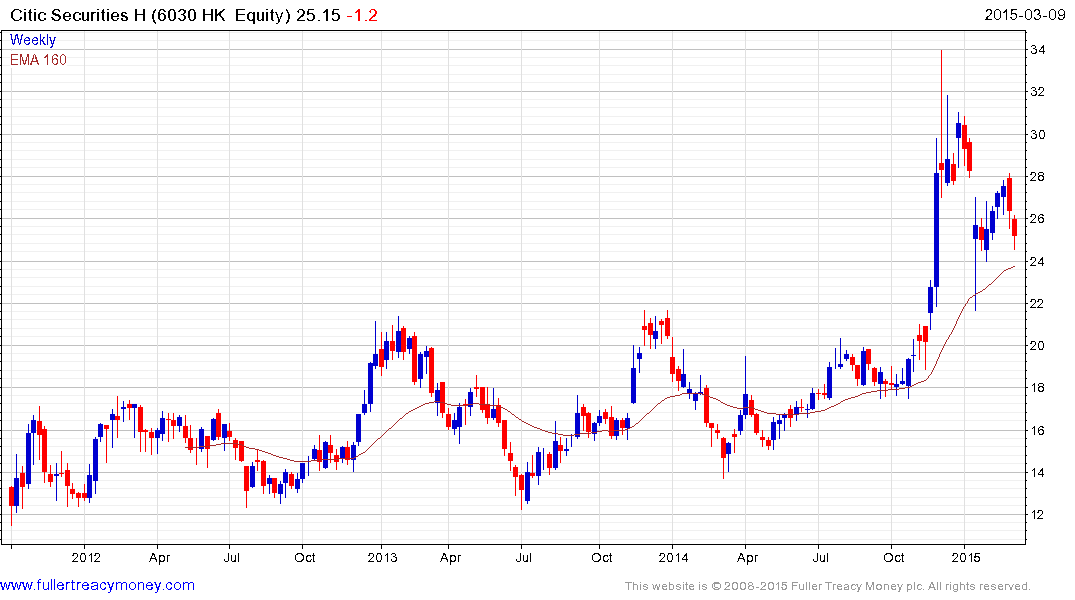Image resolution: width=1075 pixels, height=600 pixels.
Task: Click the '22' price axis label
Action: point(1037,303)
